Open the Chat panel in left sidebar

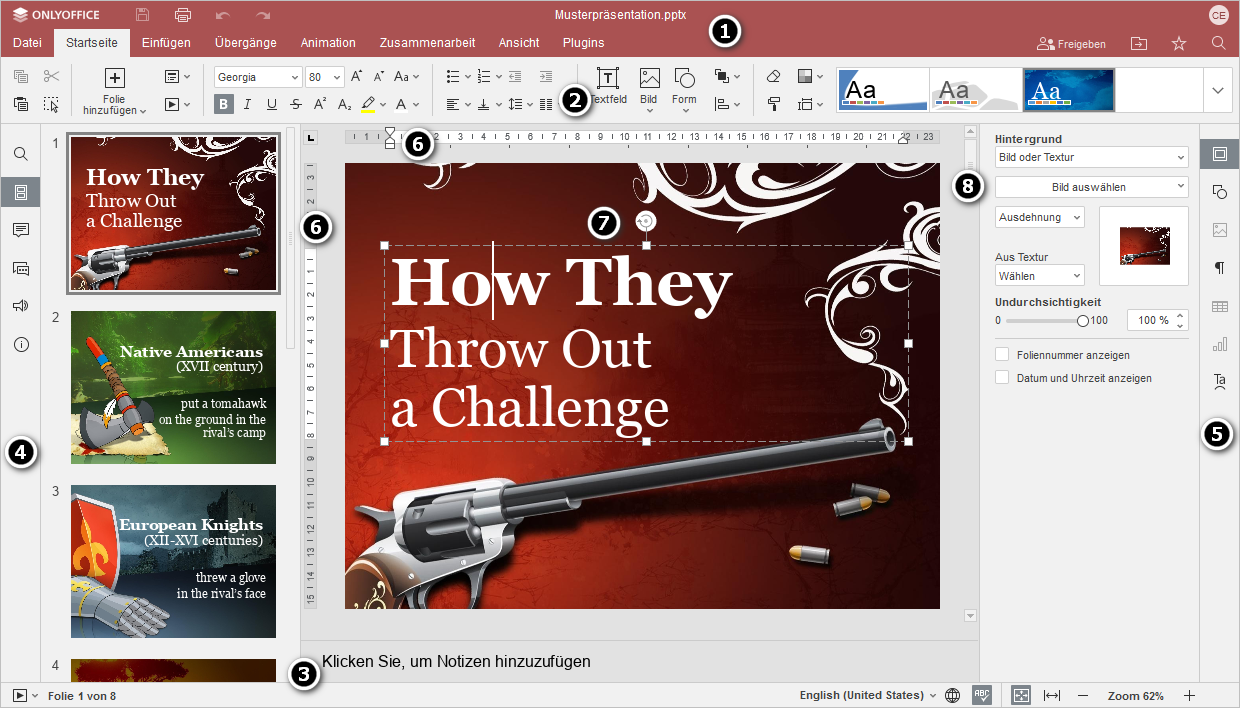[21, 268]
